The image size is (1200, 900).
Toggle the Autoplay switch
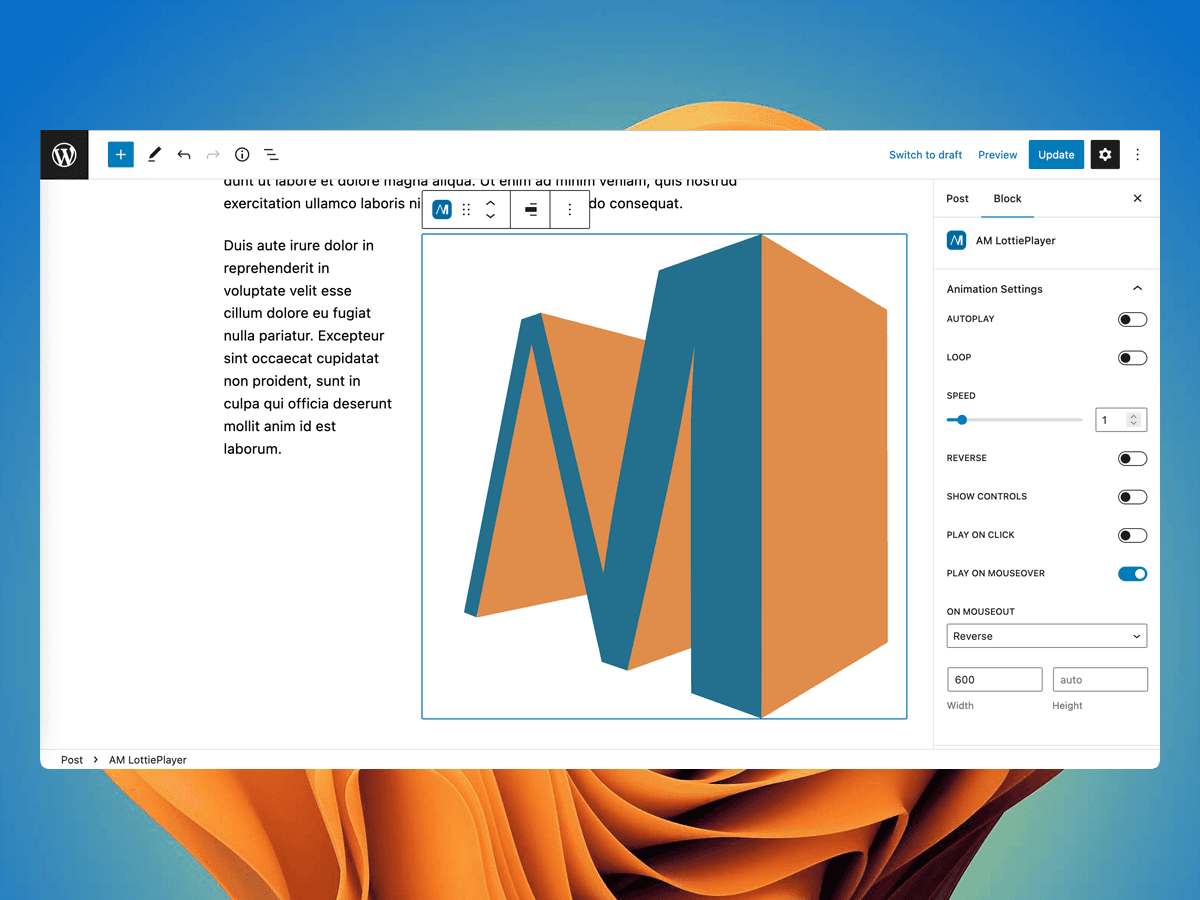point(1132,319)
